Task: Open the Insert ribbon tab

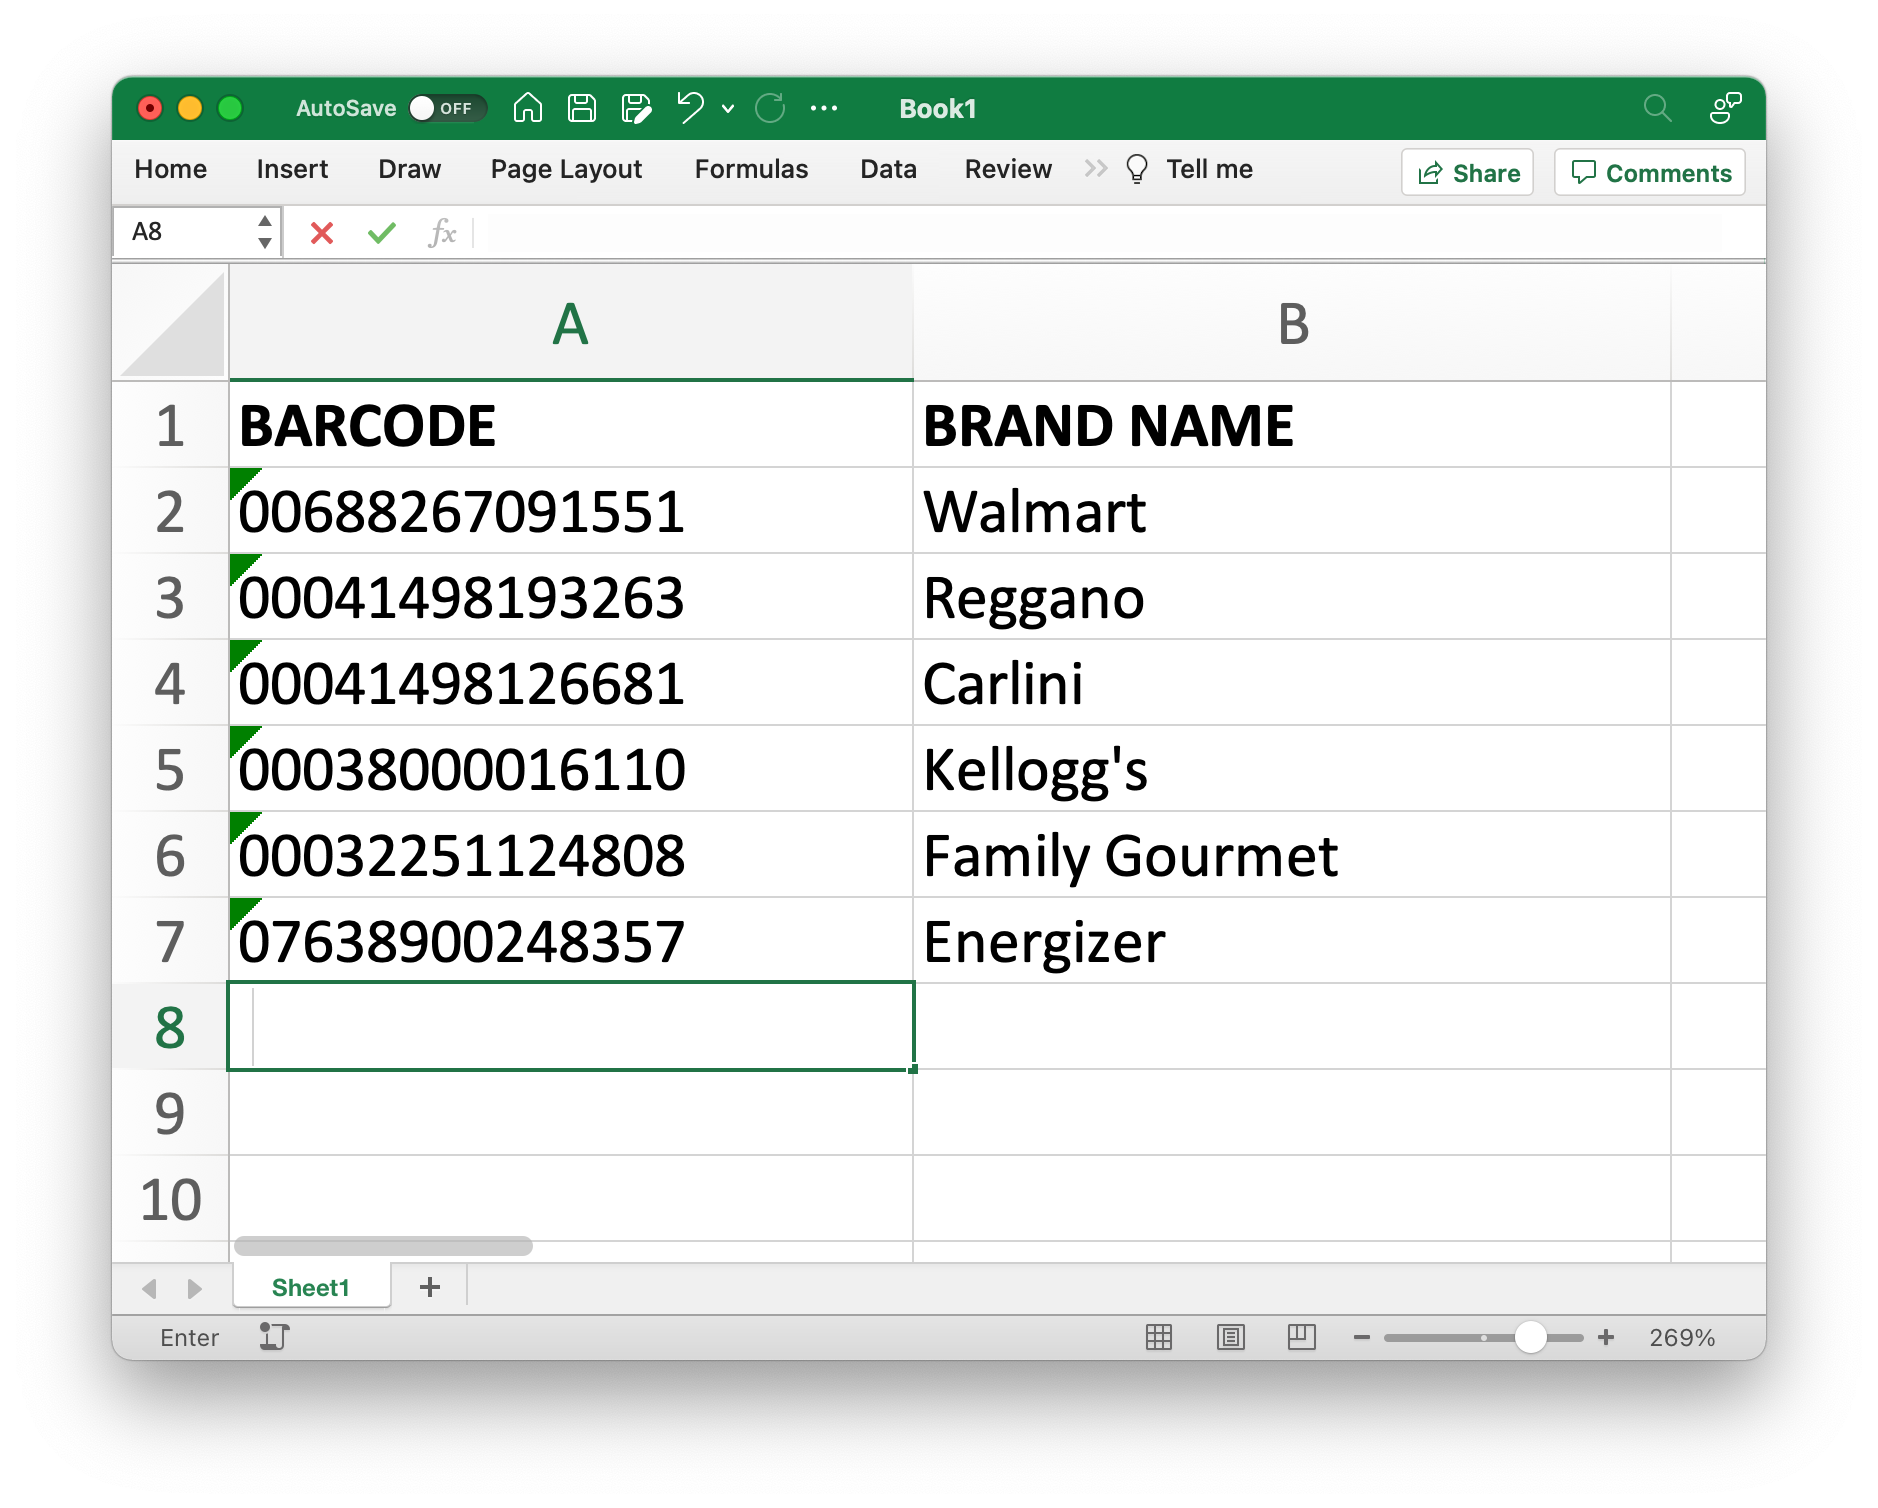Action: pos(292,169)
